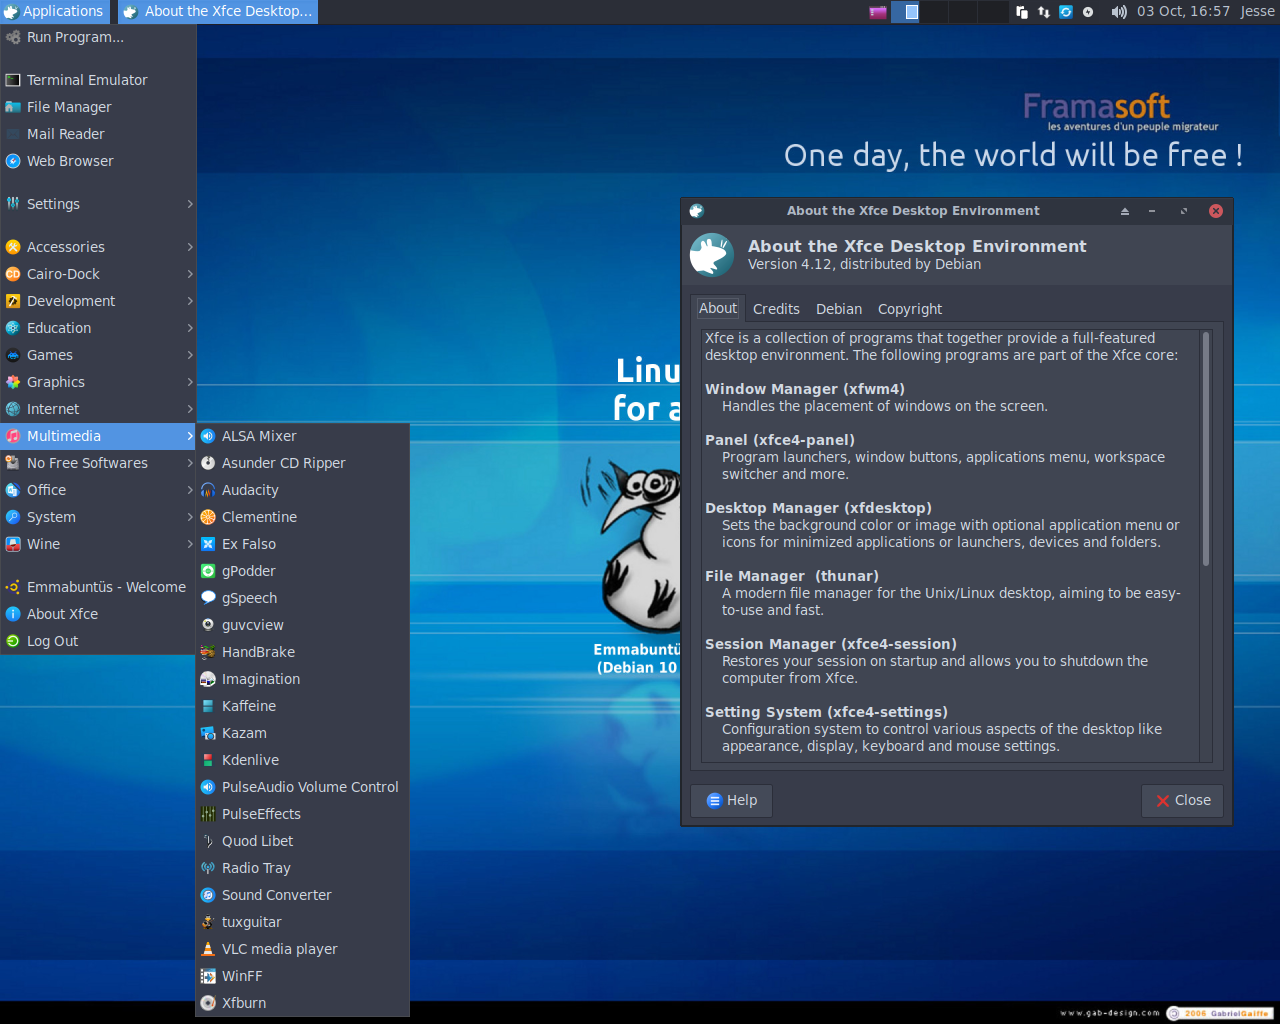Open Radio Tray entry
Viewport: 1280px width, 1024px height.
(303, 868)
